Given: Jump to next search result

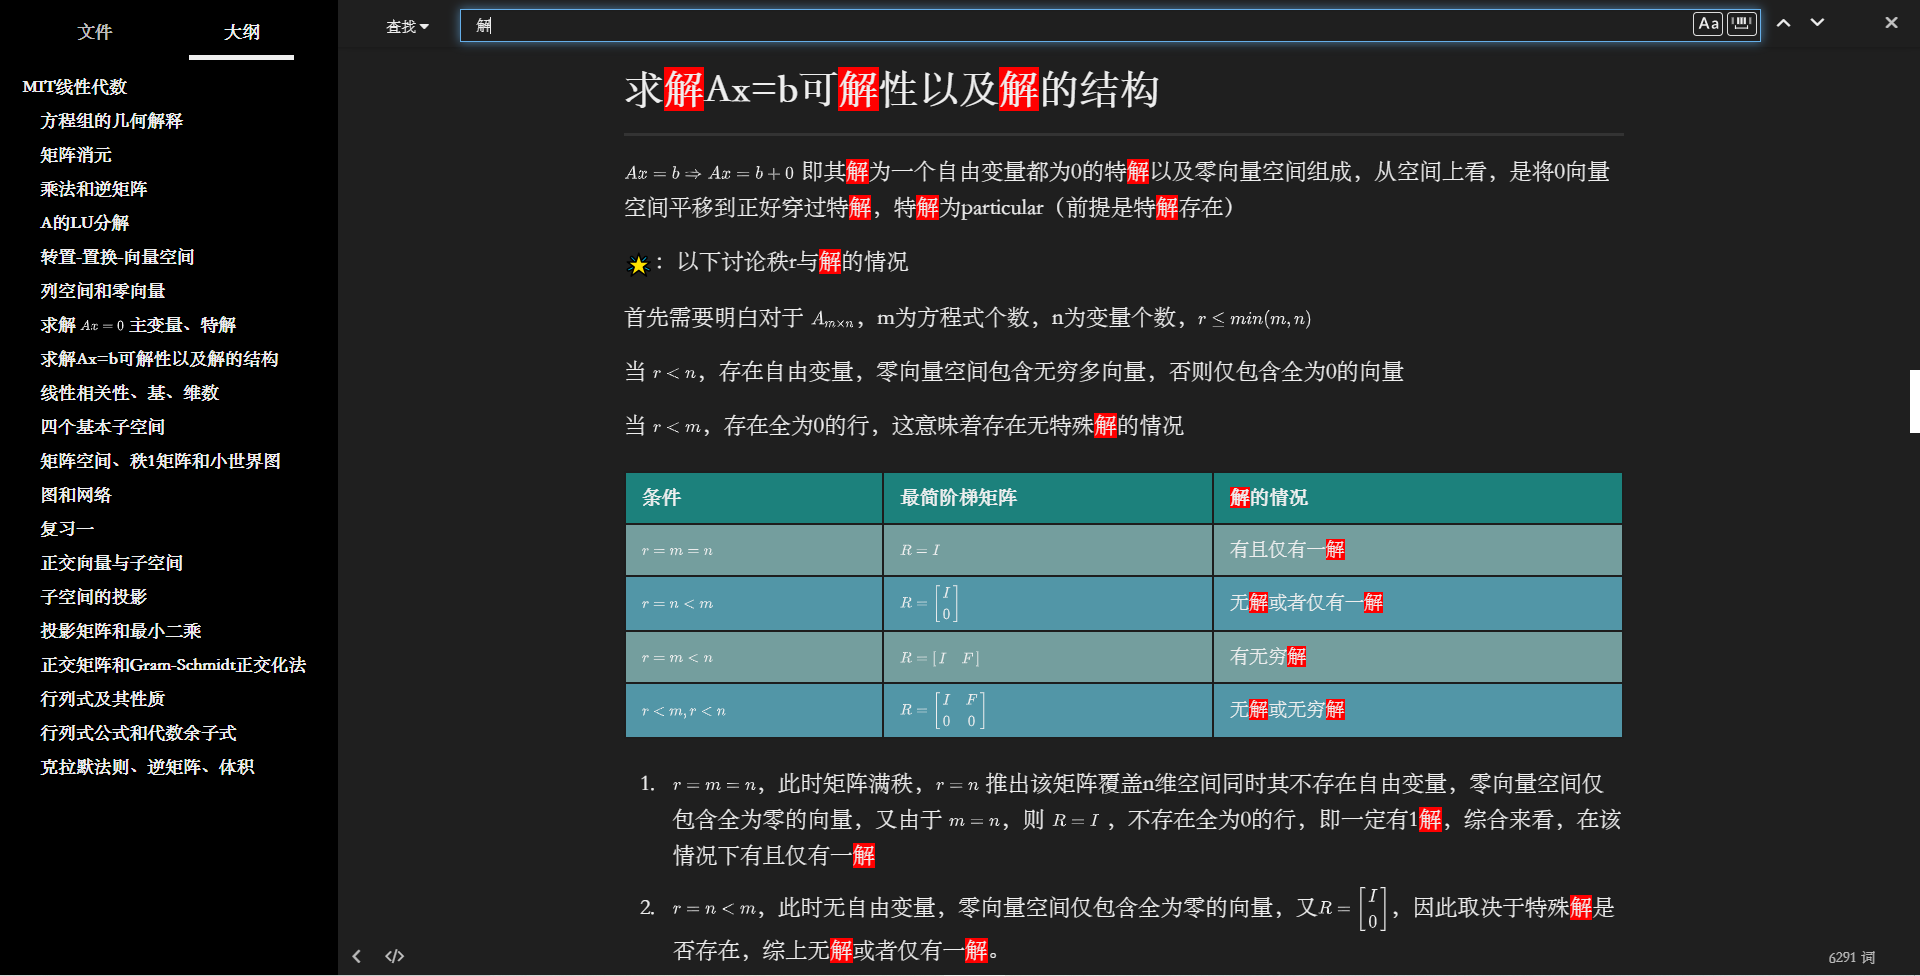Looking at the screenshot, I should point(1818,22).
